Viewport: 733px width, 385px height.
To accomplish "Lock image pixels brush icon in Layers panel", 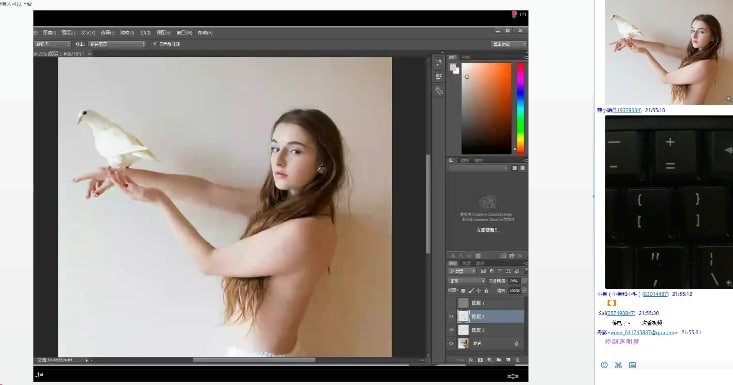I will tap(471, 291).
